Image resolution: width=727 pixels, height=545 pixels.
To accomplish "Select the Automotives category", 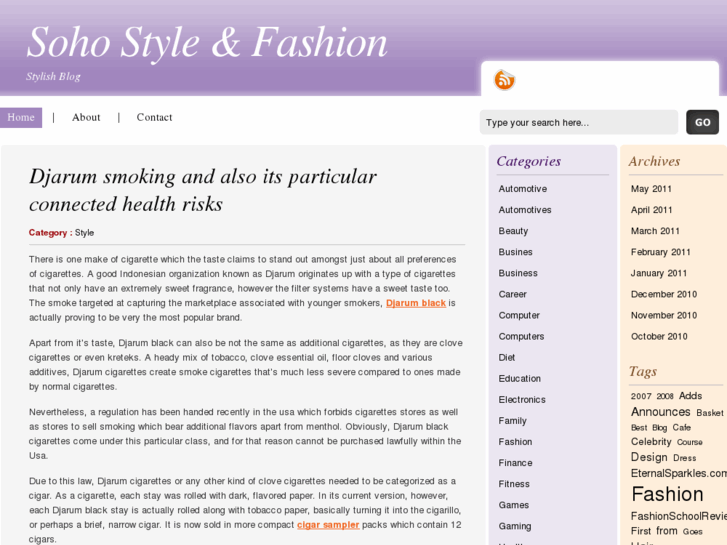I will point(525,210).
